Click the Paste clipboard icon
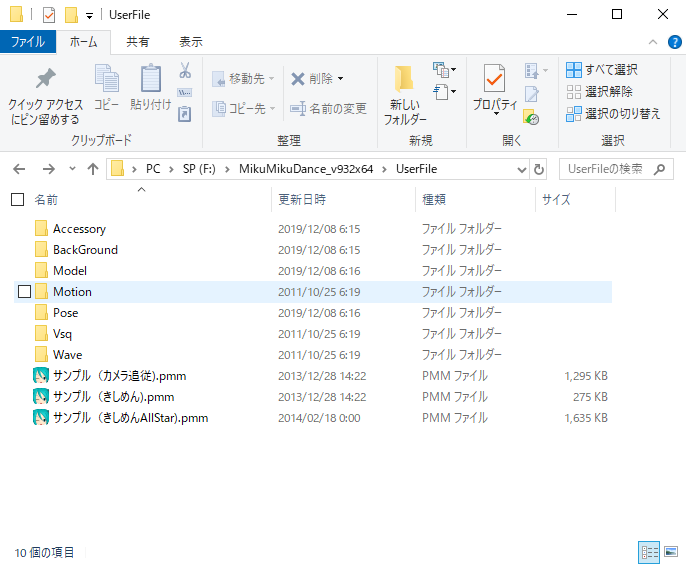This screenshot has width=687, height=565. (x=150, y=78)
